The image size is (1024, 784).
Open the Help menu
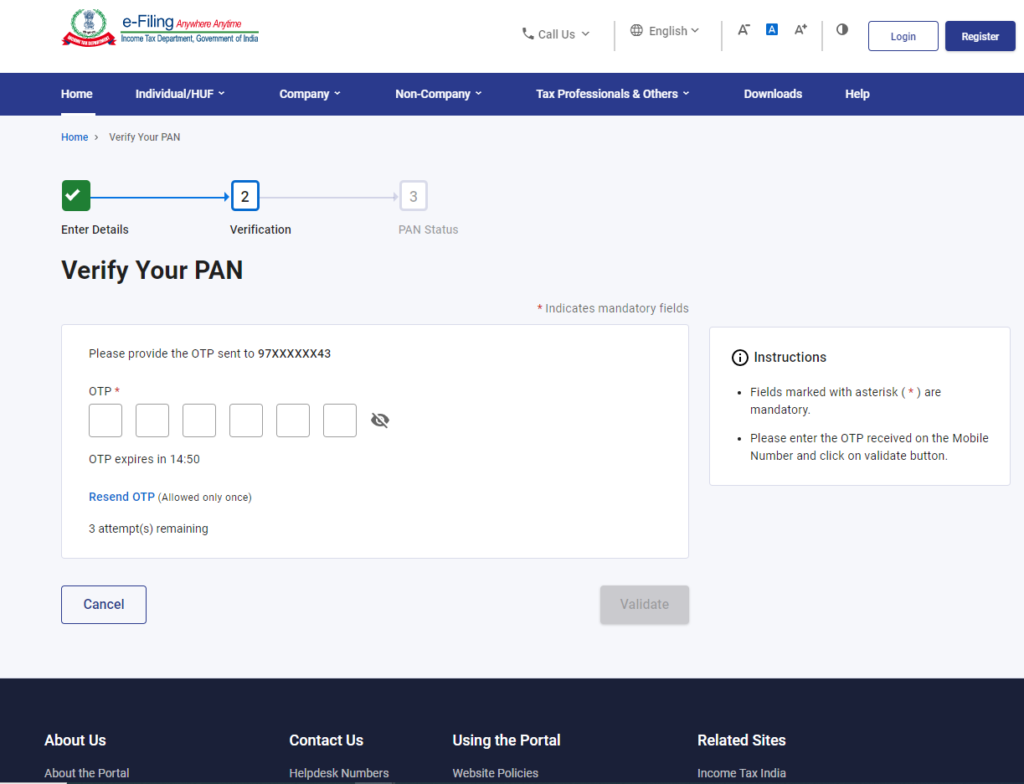pos(856,93)
